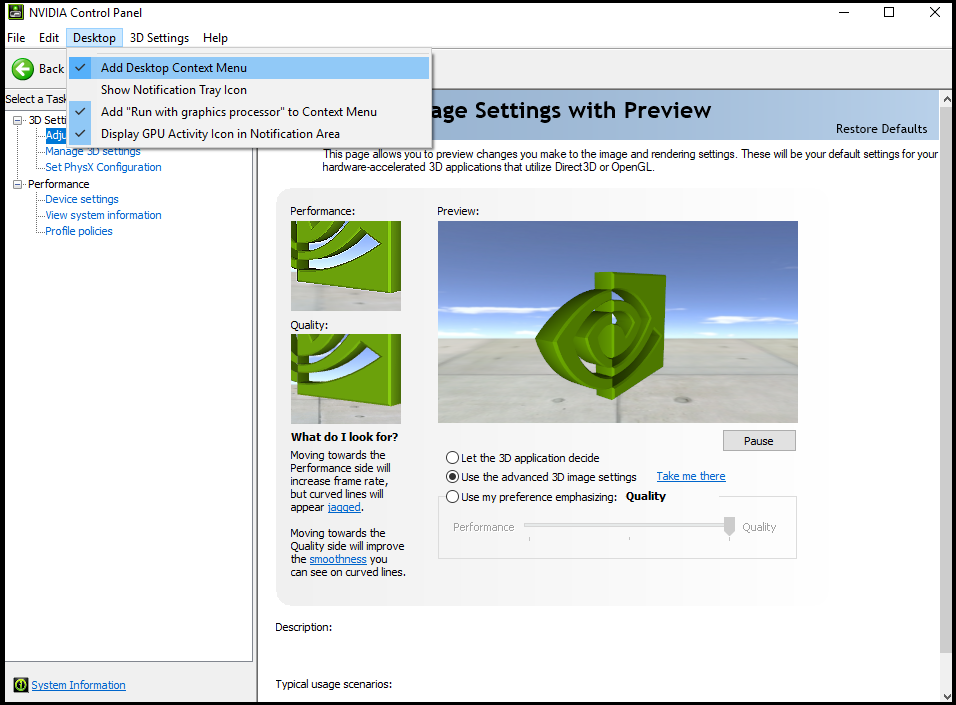Click Restore Defaults in the header
This screenshot has height=705, width=956.
pyautogui.click(x=881, y=129)
